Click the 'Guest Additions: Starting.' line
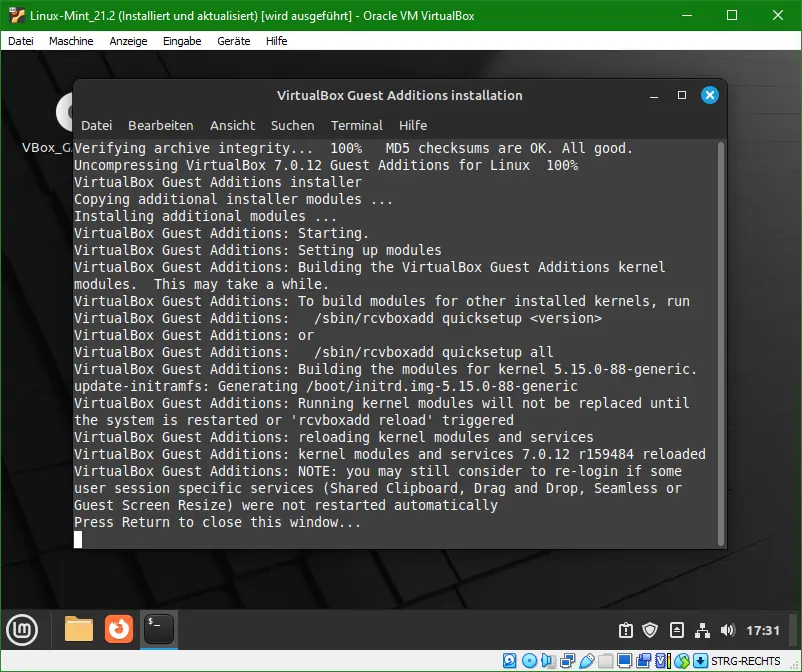Image resolution: width=802 pixels, height=672 pixels. pyautogui.click(x=221, y=233)
